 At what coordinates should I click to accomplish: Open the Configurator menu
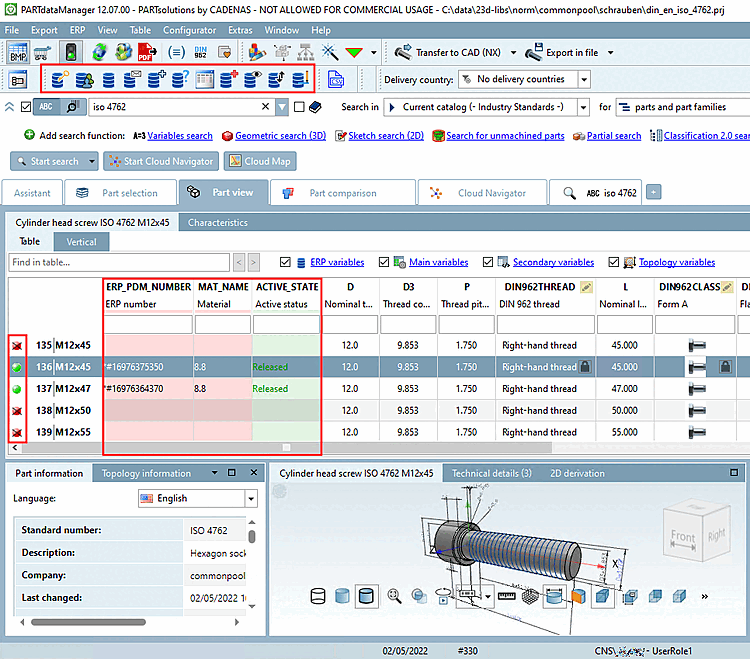coord(189,30)
